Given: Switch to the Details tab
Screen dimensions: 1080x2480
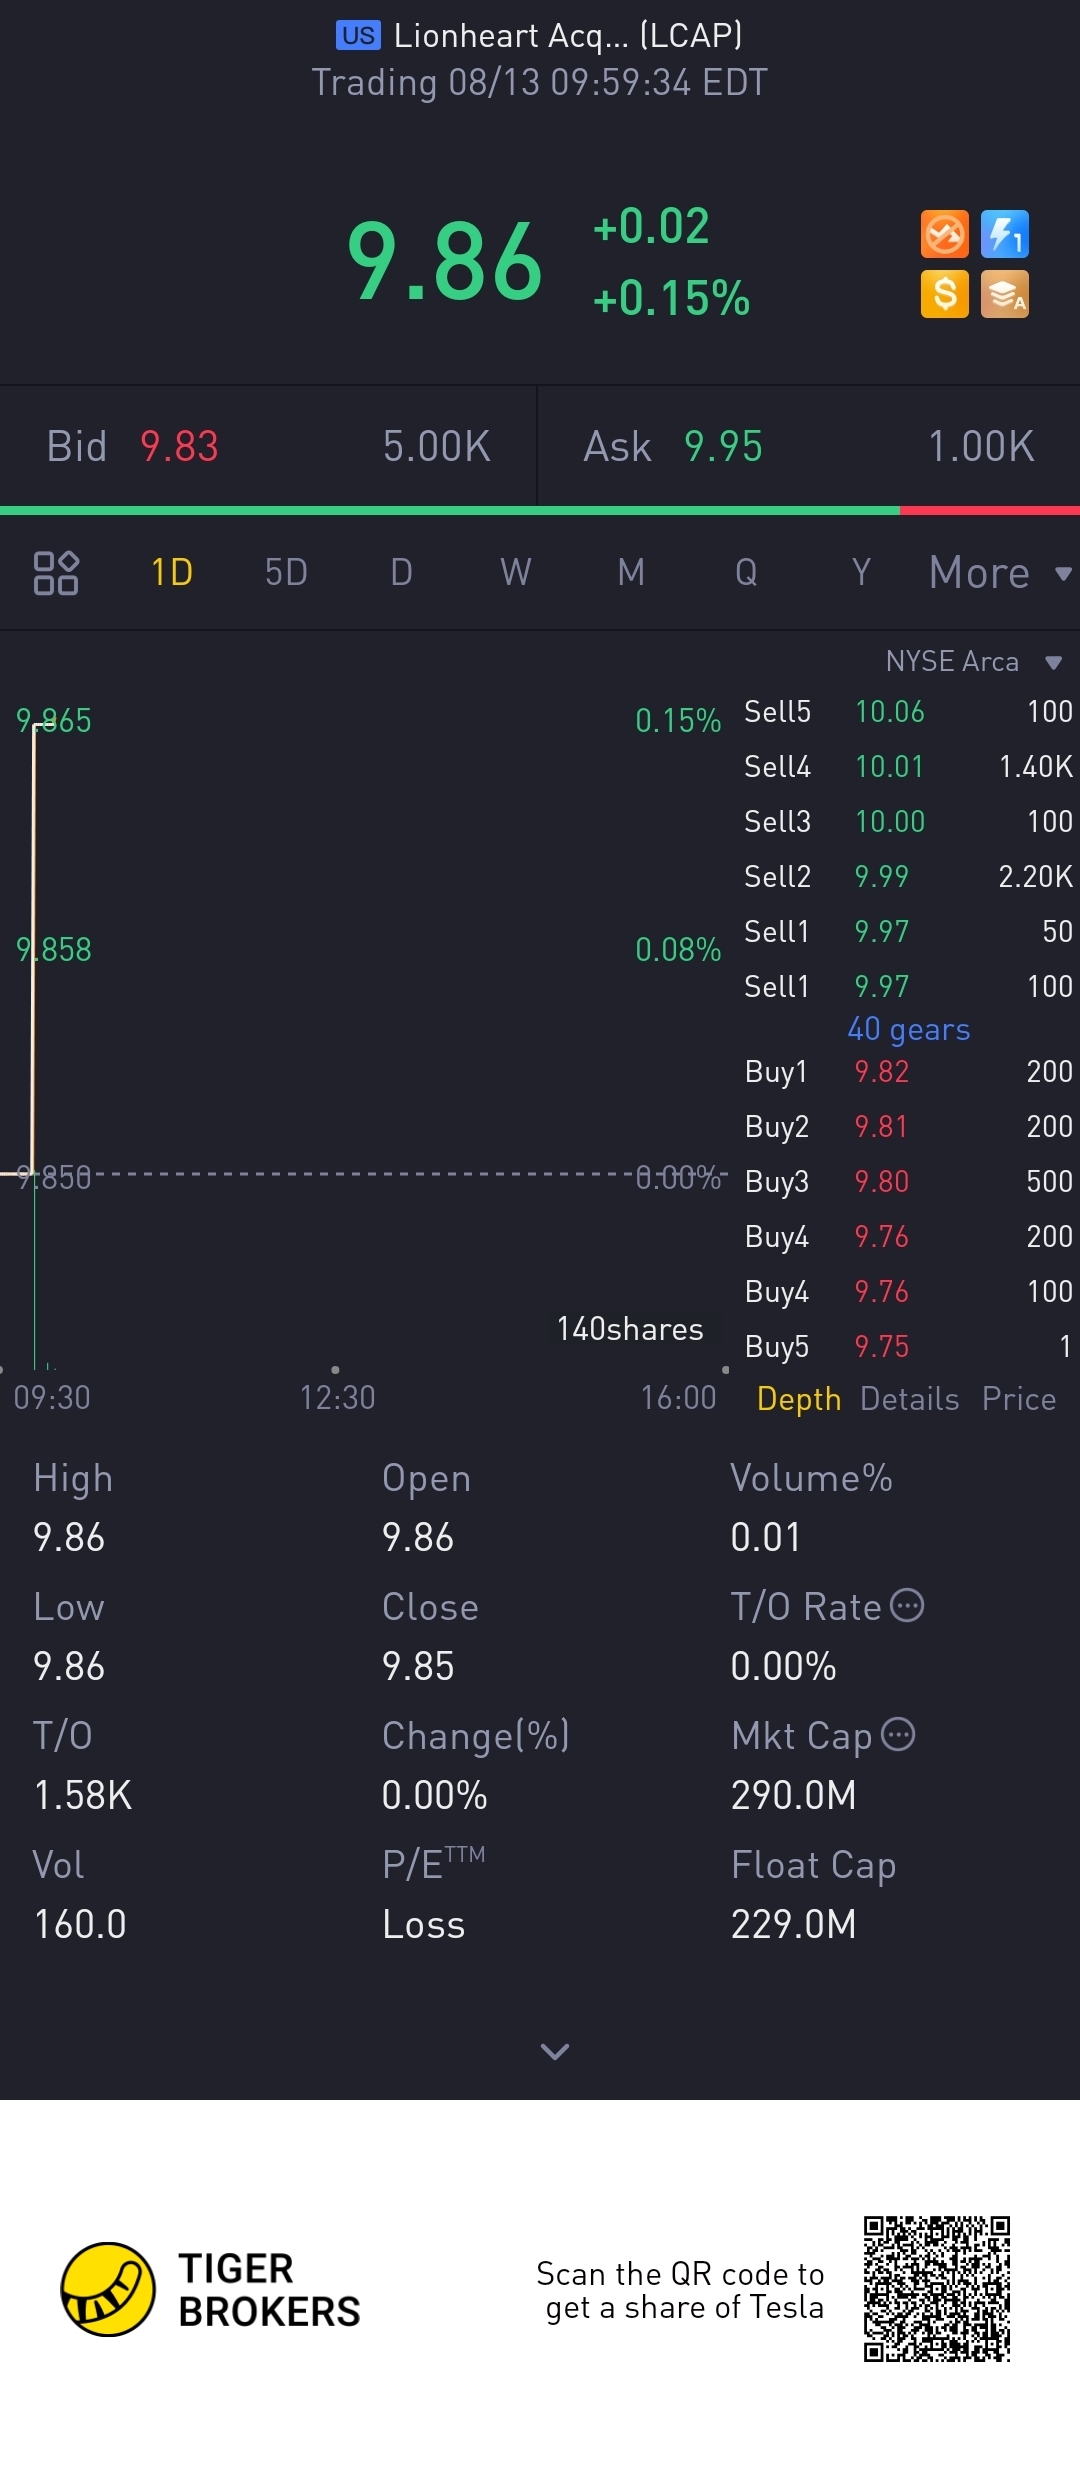Looking at the screenshot, I should 909,1398.
